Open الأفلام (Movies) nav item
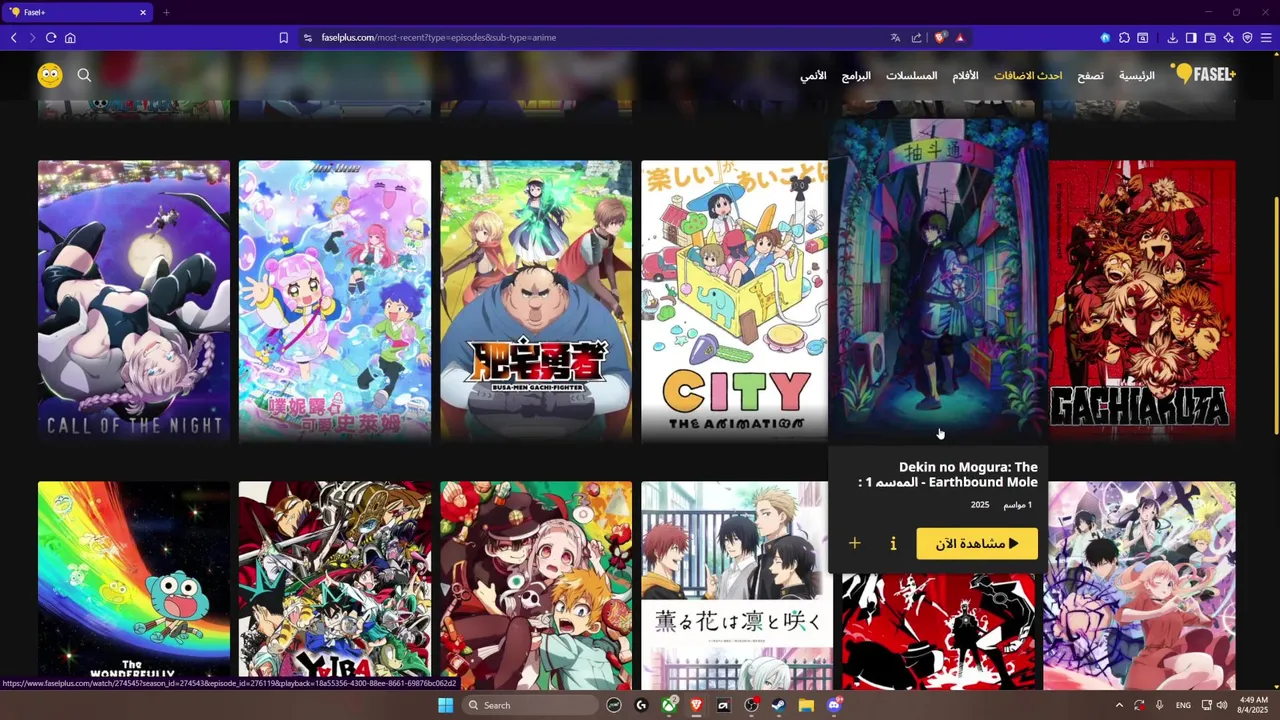This screenshot has width=1280, height=720. tap(965, 76)
